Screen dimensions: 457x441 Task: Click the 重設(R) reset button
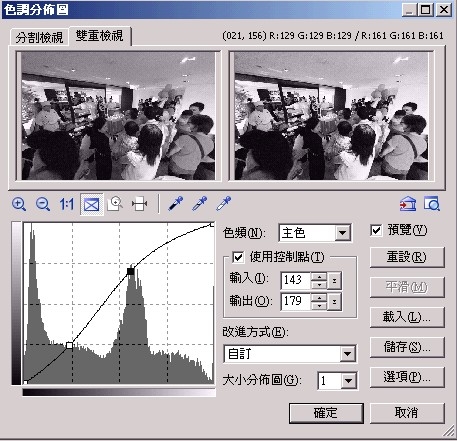click(407, 257)
